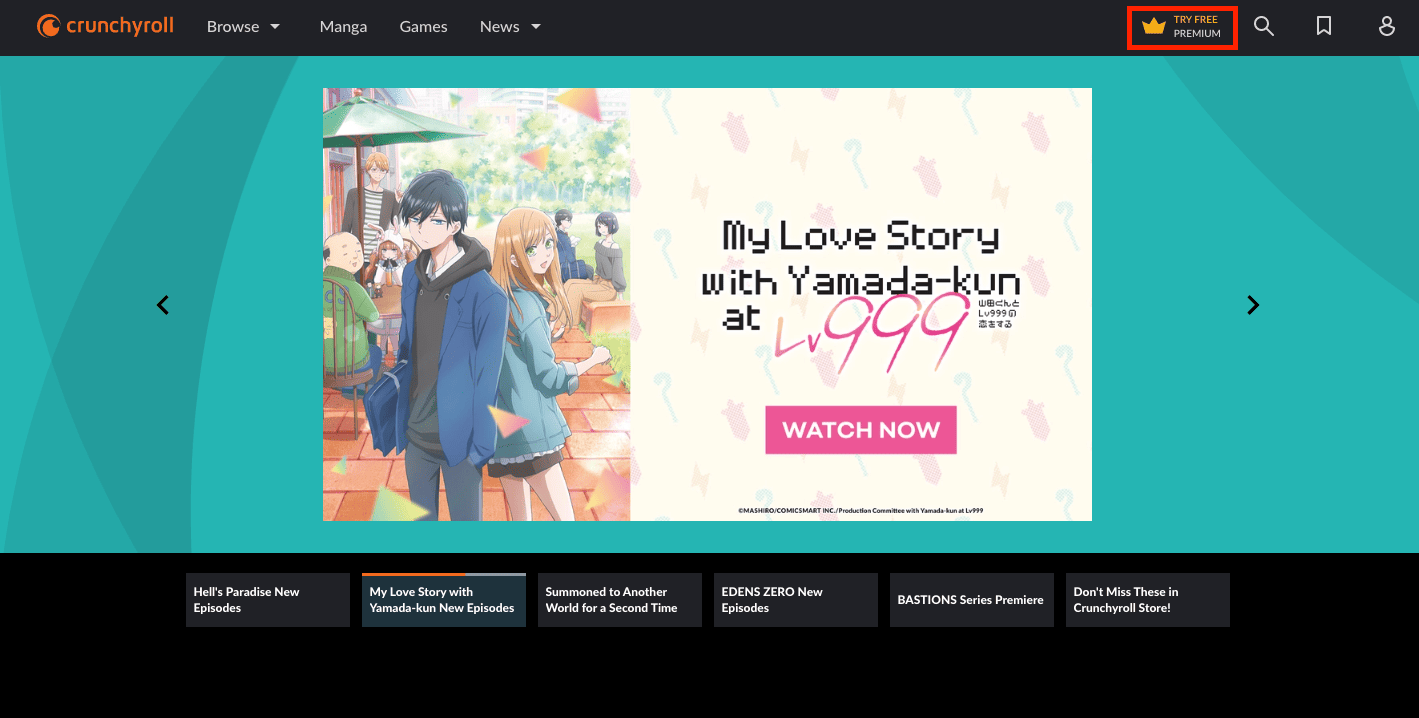Expand the Browse dropdown menu

[x=243, y=27]
